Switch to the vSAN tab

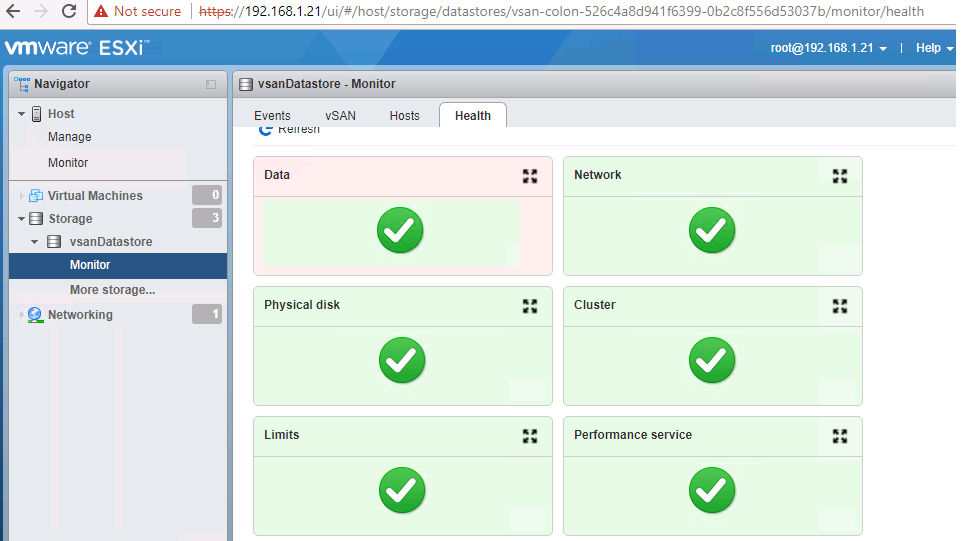click(x=341, y=116)
